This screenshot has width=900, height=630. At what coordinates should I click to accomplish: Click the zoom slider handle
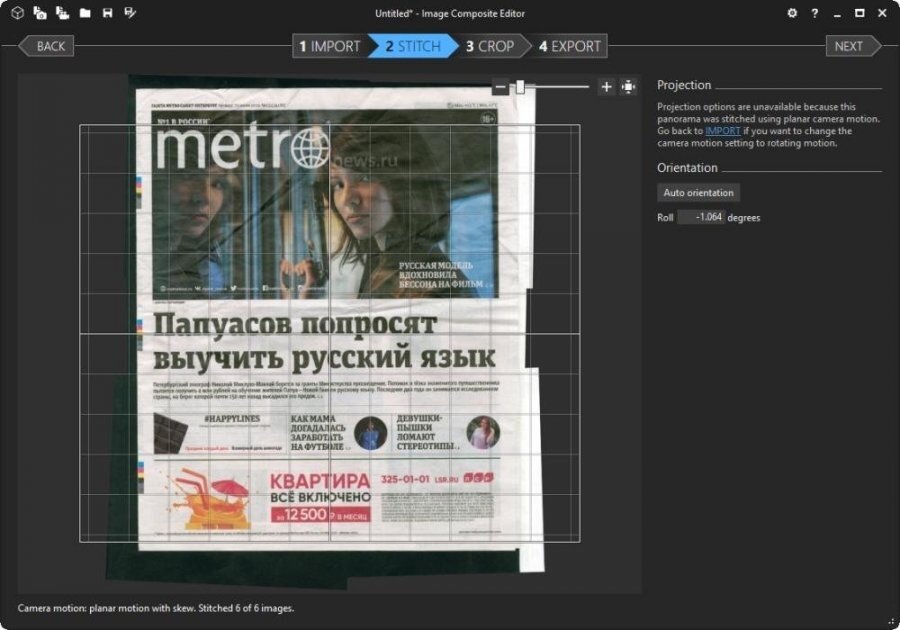[520, 87]
